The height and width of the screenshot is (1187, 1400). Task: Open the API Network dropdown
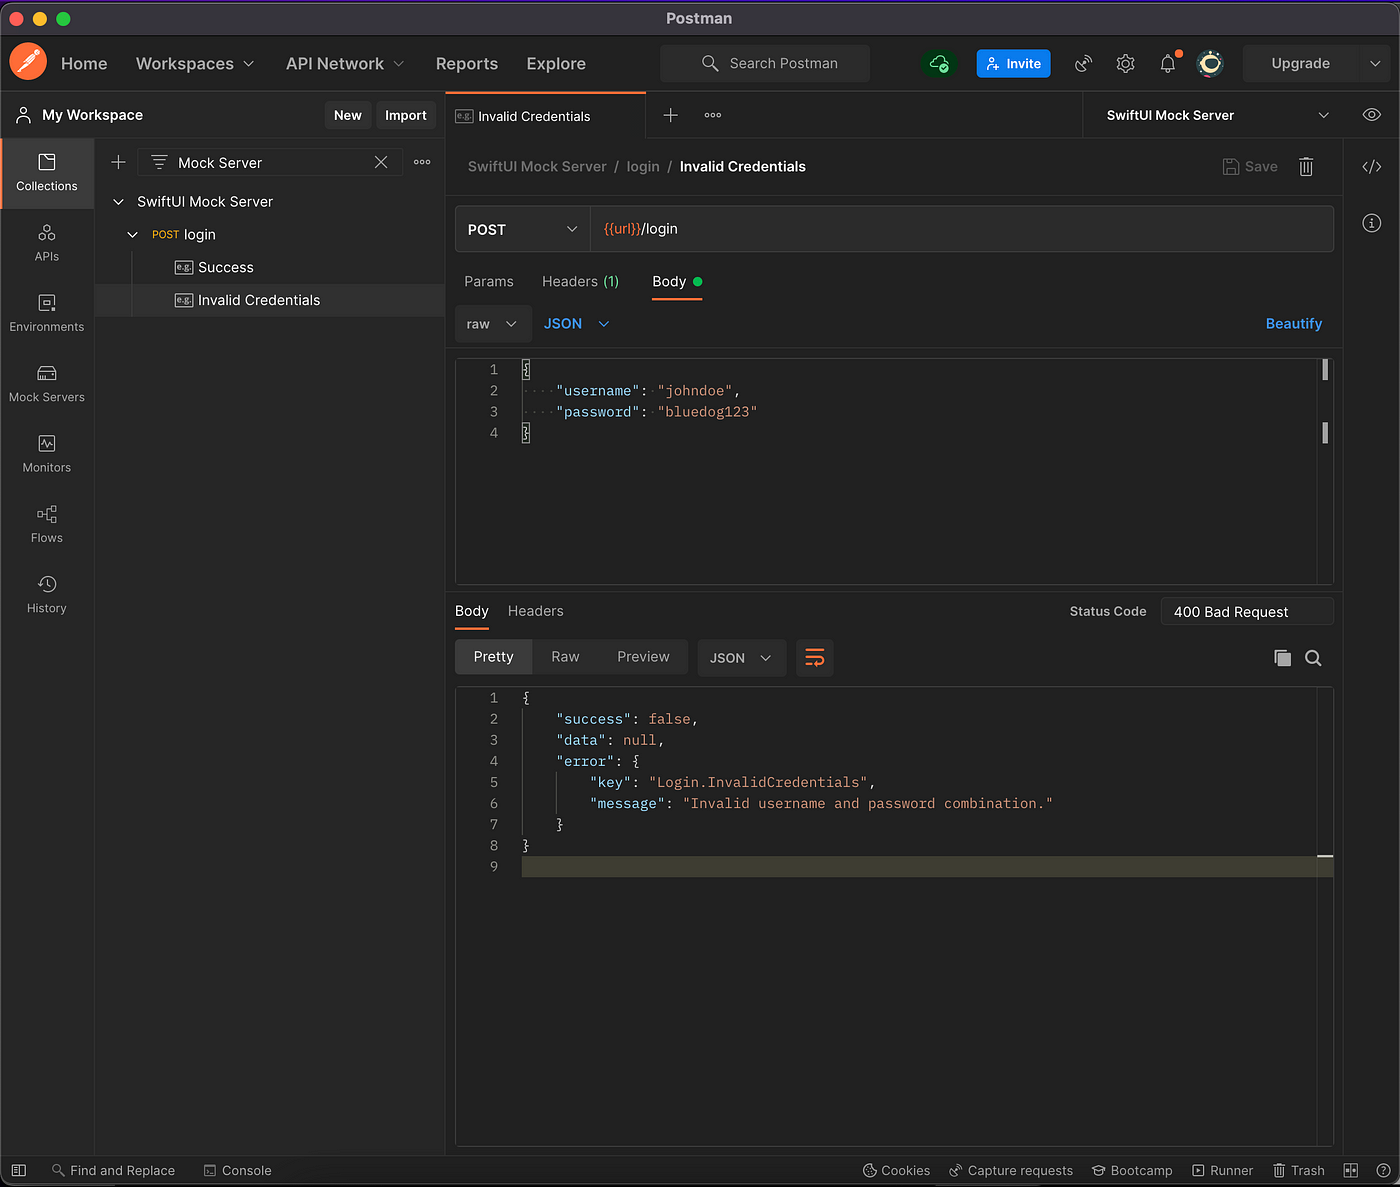(x=345, y=63)
